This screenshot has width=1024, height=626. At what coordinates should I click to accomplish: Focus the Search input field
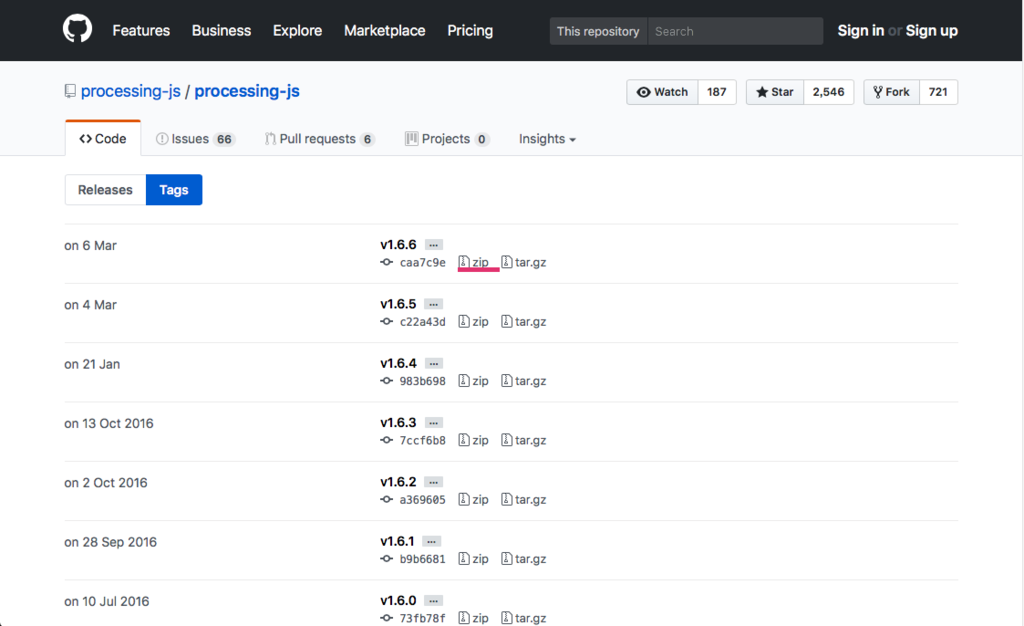tap(735, 31)
